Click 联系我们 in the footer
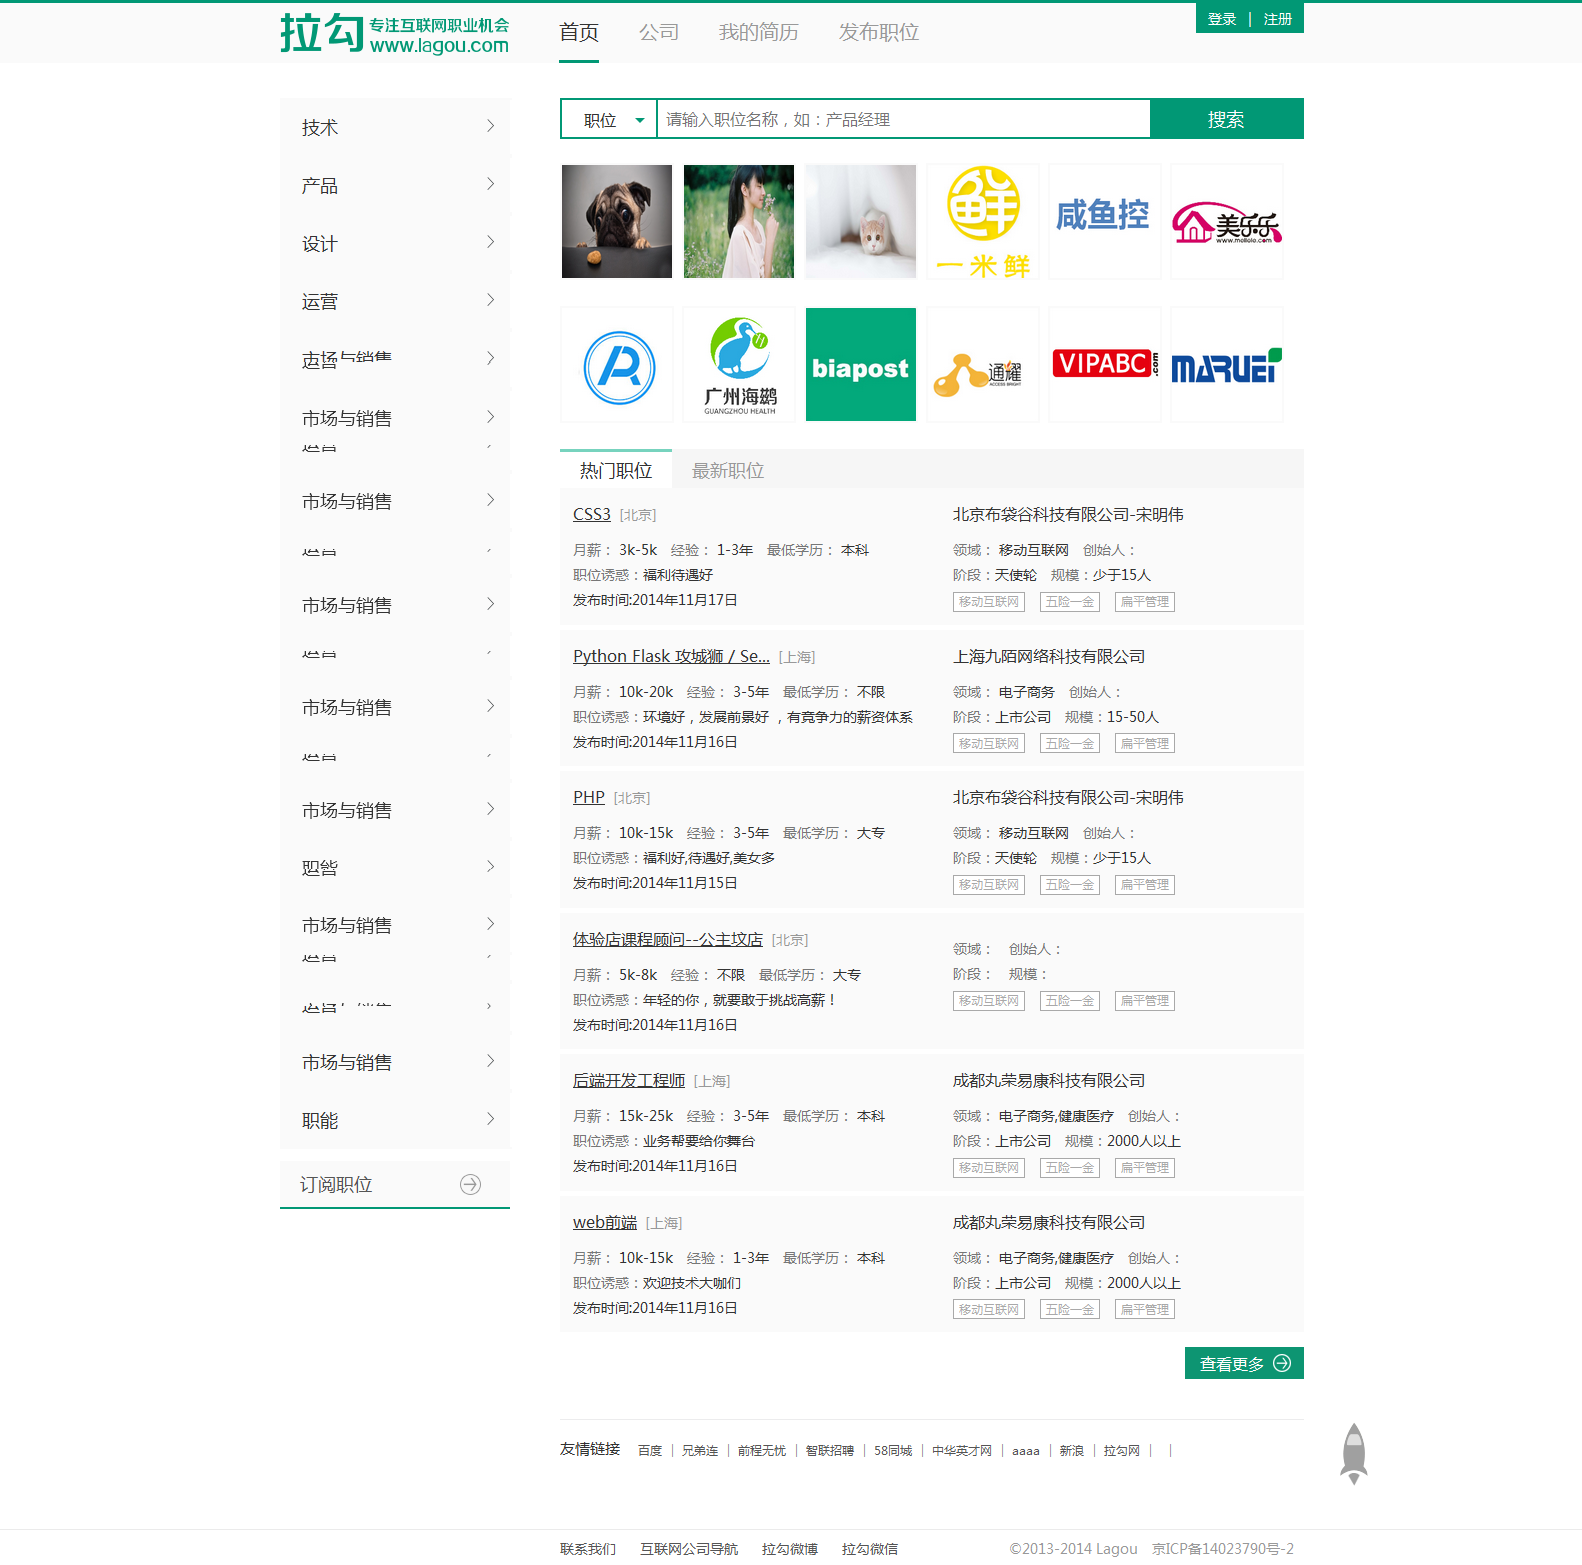The height and width of the screenshot is (1565, 1582). 588,1548
